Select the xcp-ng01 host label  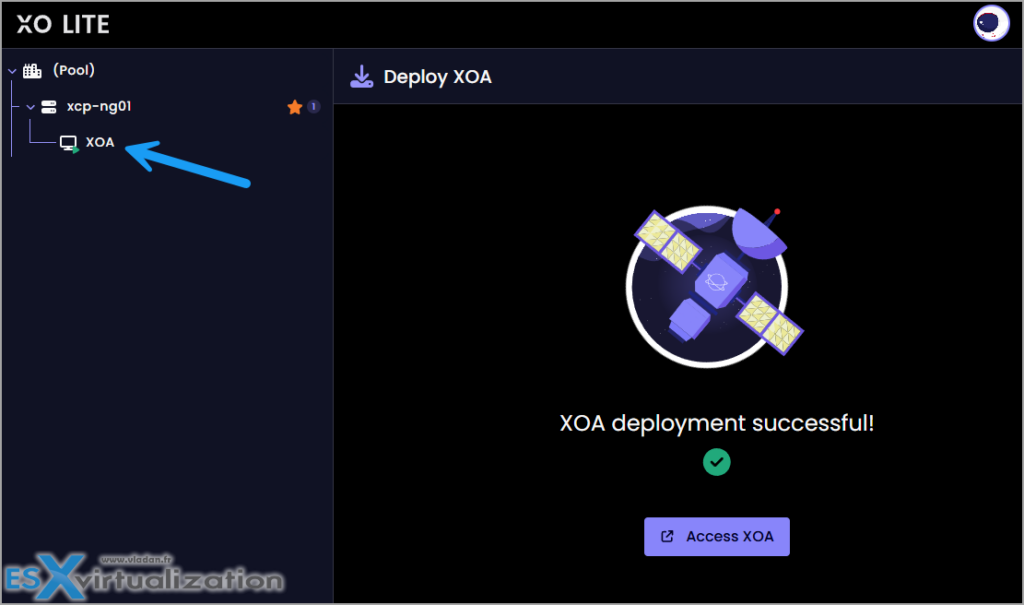click(98, 107)
